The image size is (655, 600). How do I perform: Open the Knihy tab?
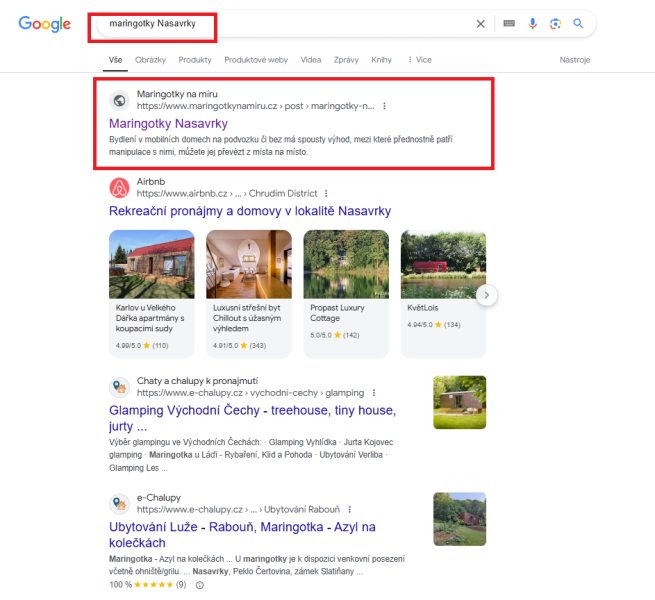click(381, 60)
